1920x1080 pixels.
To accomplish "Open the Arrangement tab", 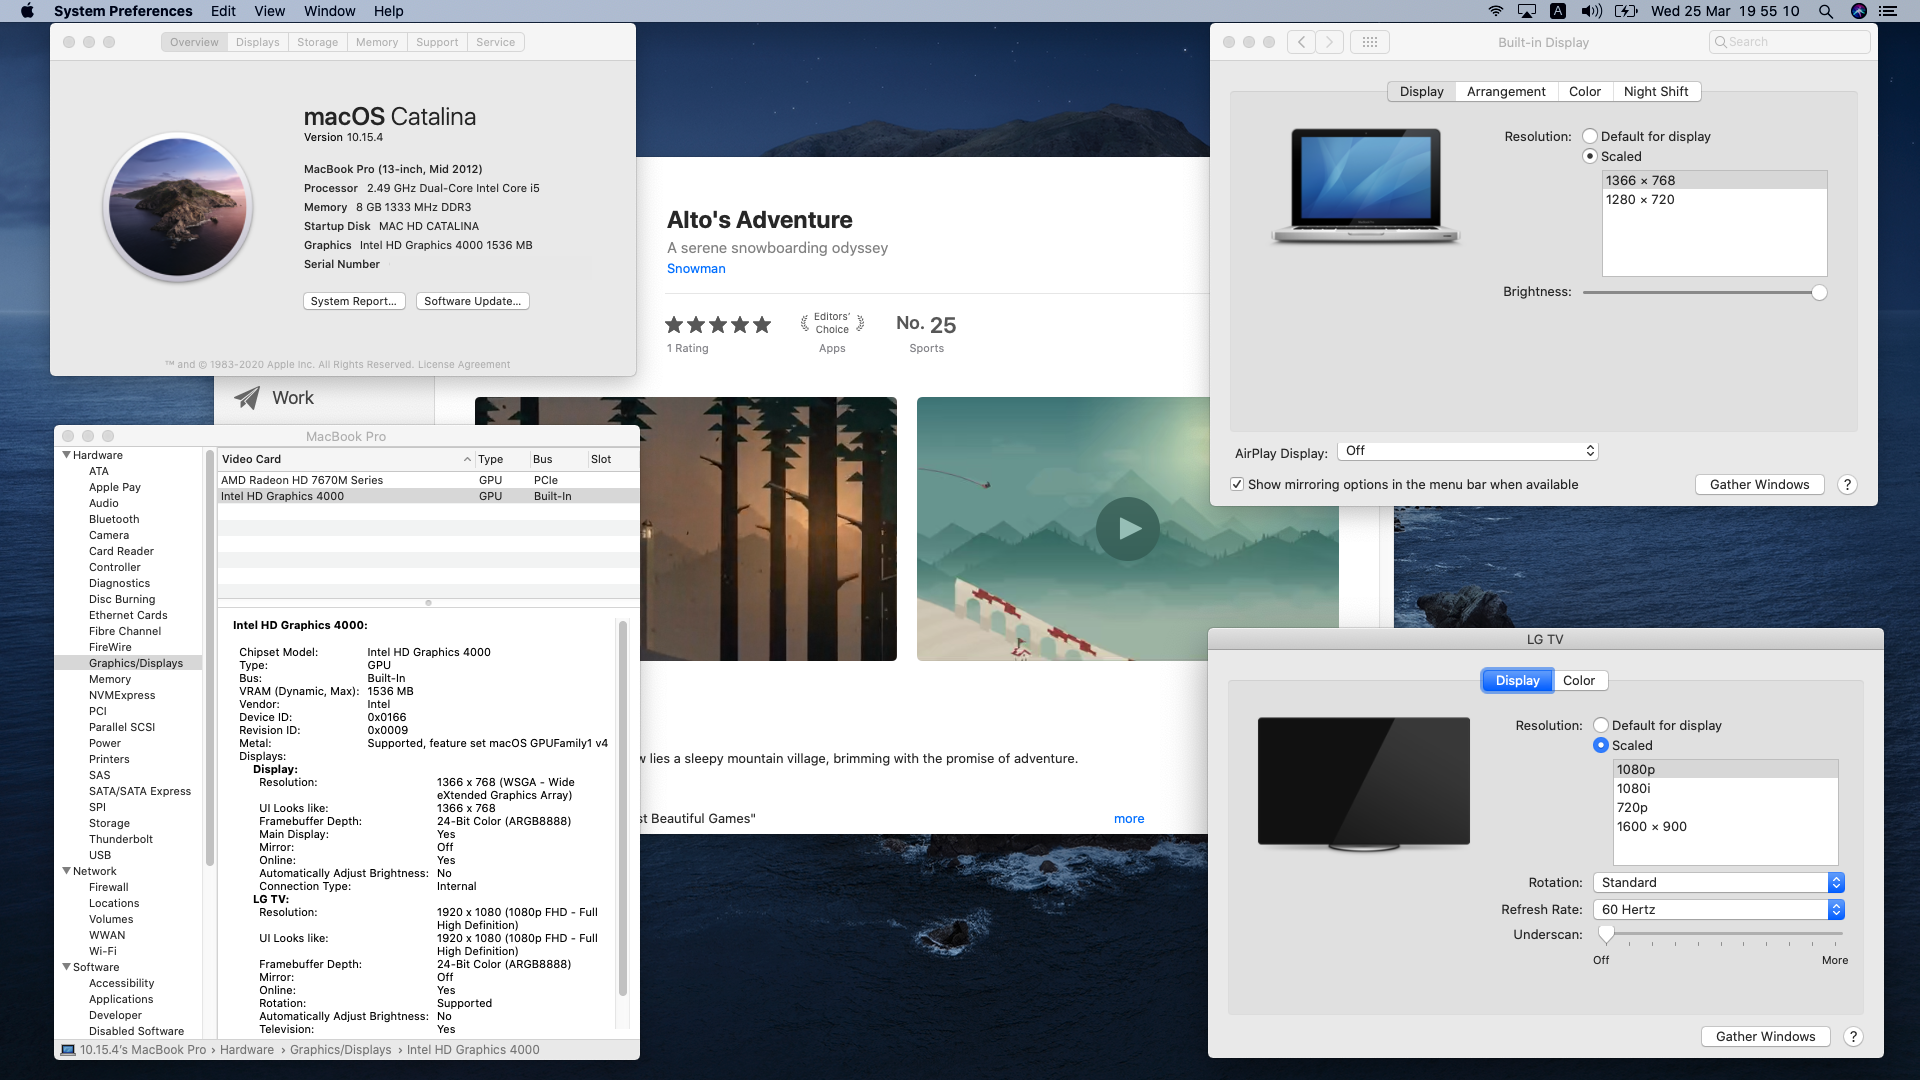I will point(1506,91).
